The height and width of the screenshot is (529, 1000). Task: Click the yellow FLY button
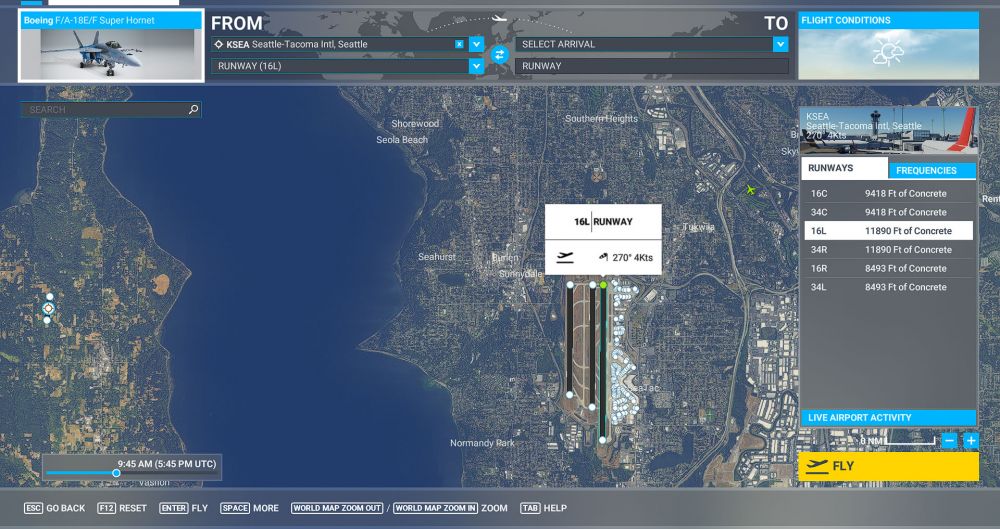coord(888,466)
